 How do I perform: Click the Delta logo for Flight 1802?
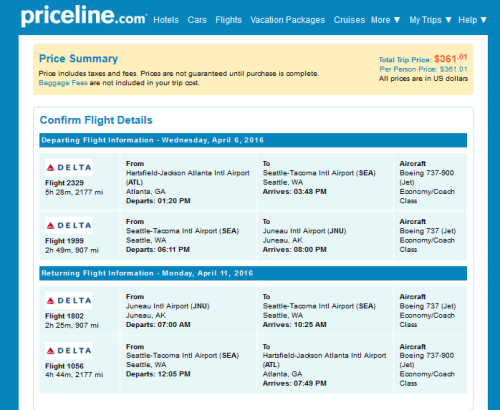pyautogui.click(x=69, y=301)
